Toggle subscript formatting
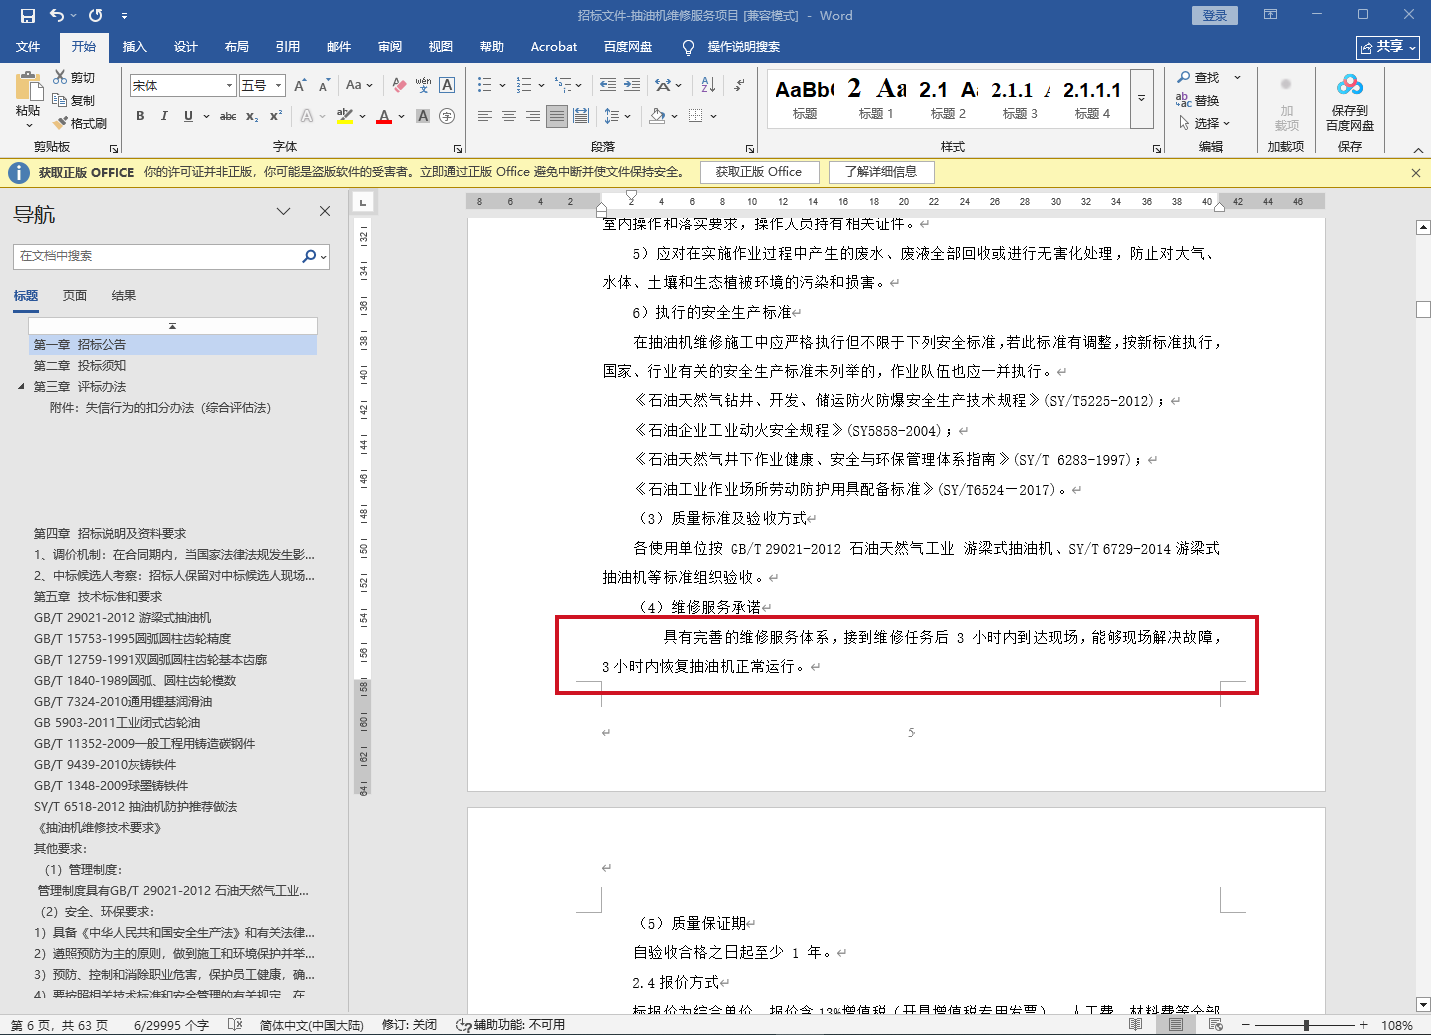 coord(252,116)
